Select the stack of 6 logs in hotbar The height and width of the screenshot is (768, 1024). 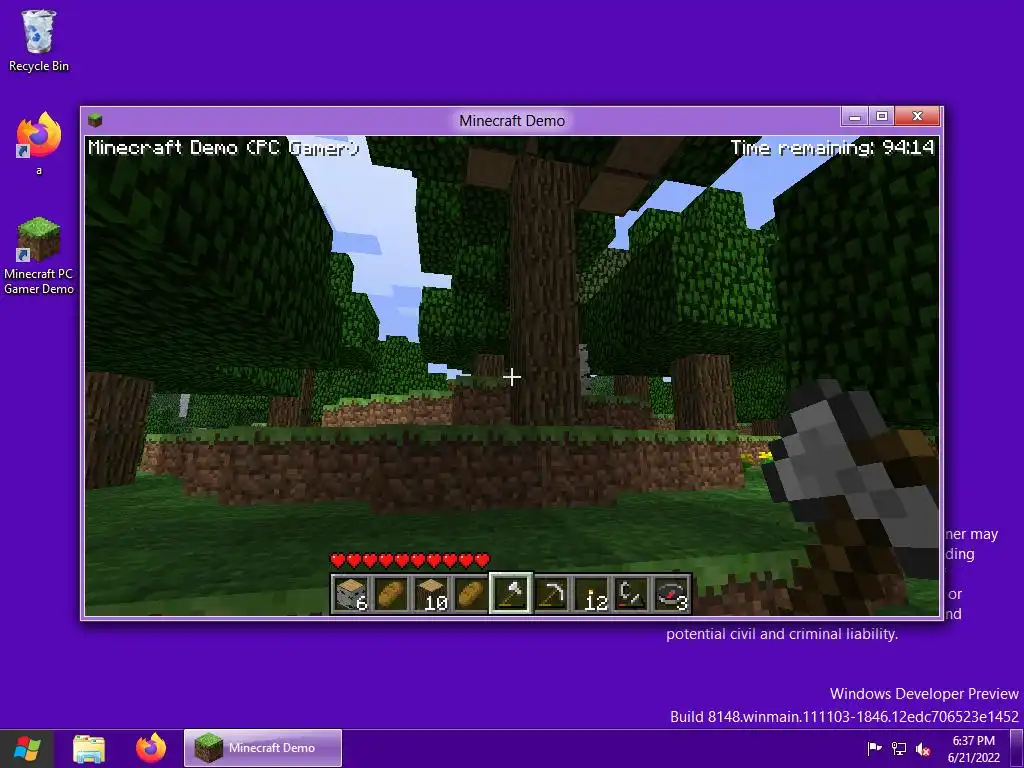(351, 594)
